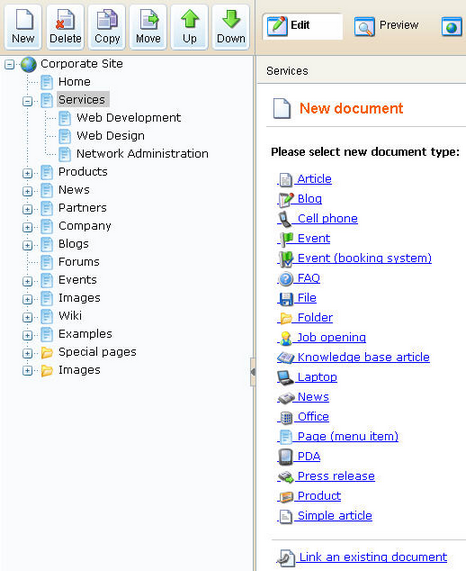Switch to Preview mode tab
Image resolution: width=466 pixels, height=571 pixels.
click(387, 26)
